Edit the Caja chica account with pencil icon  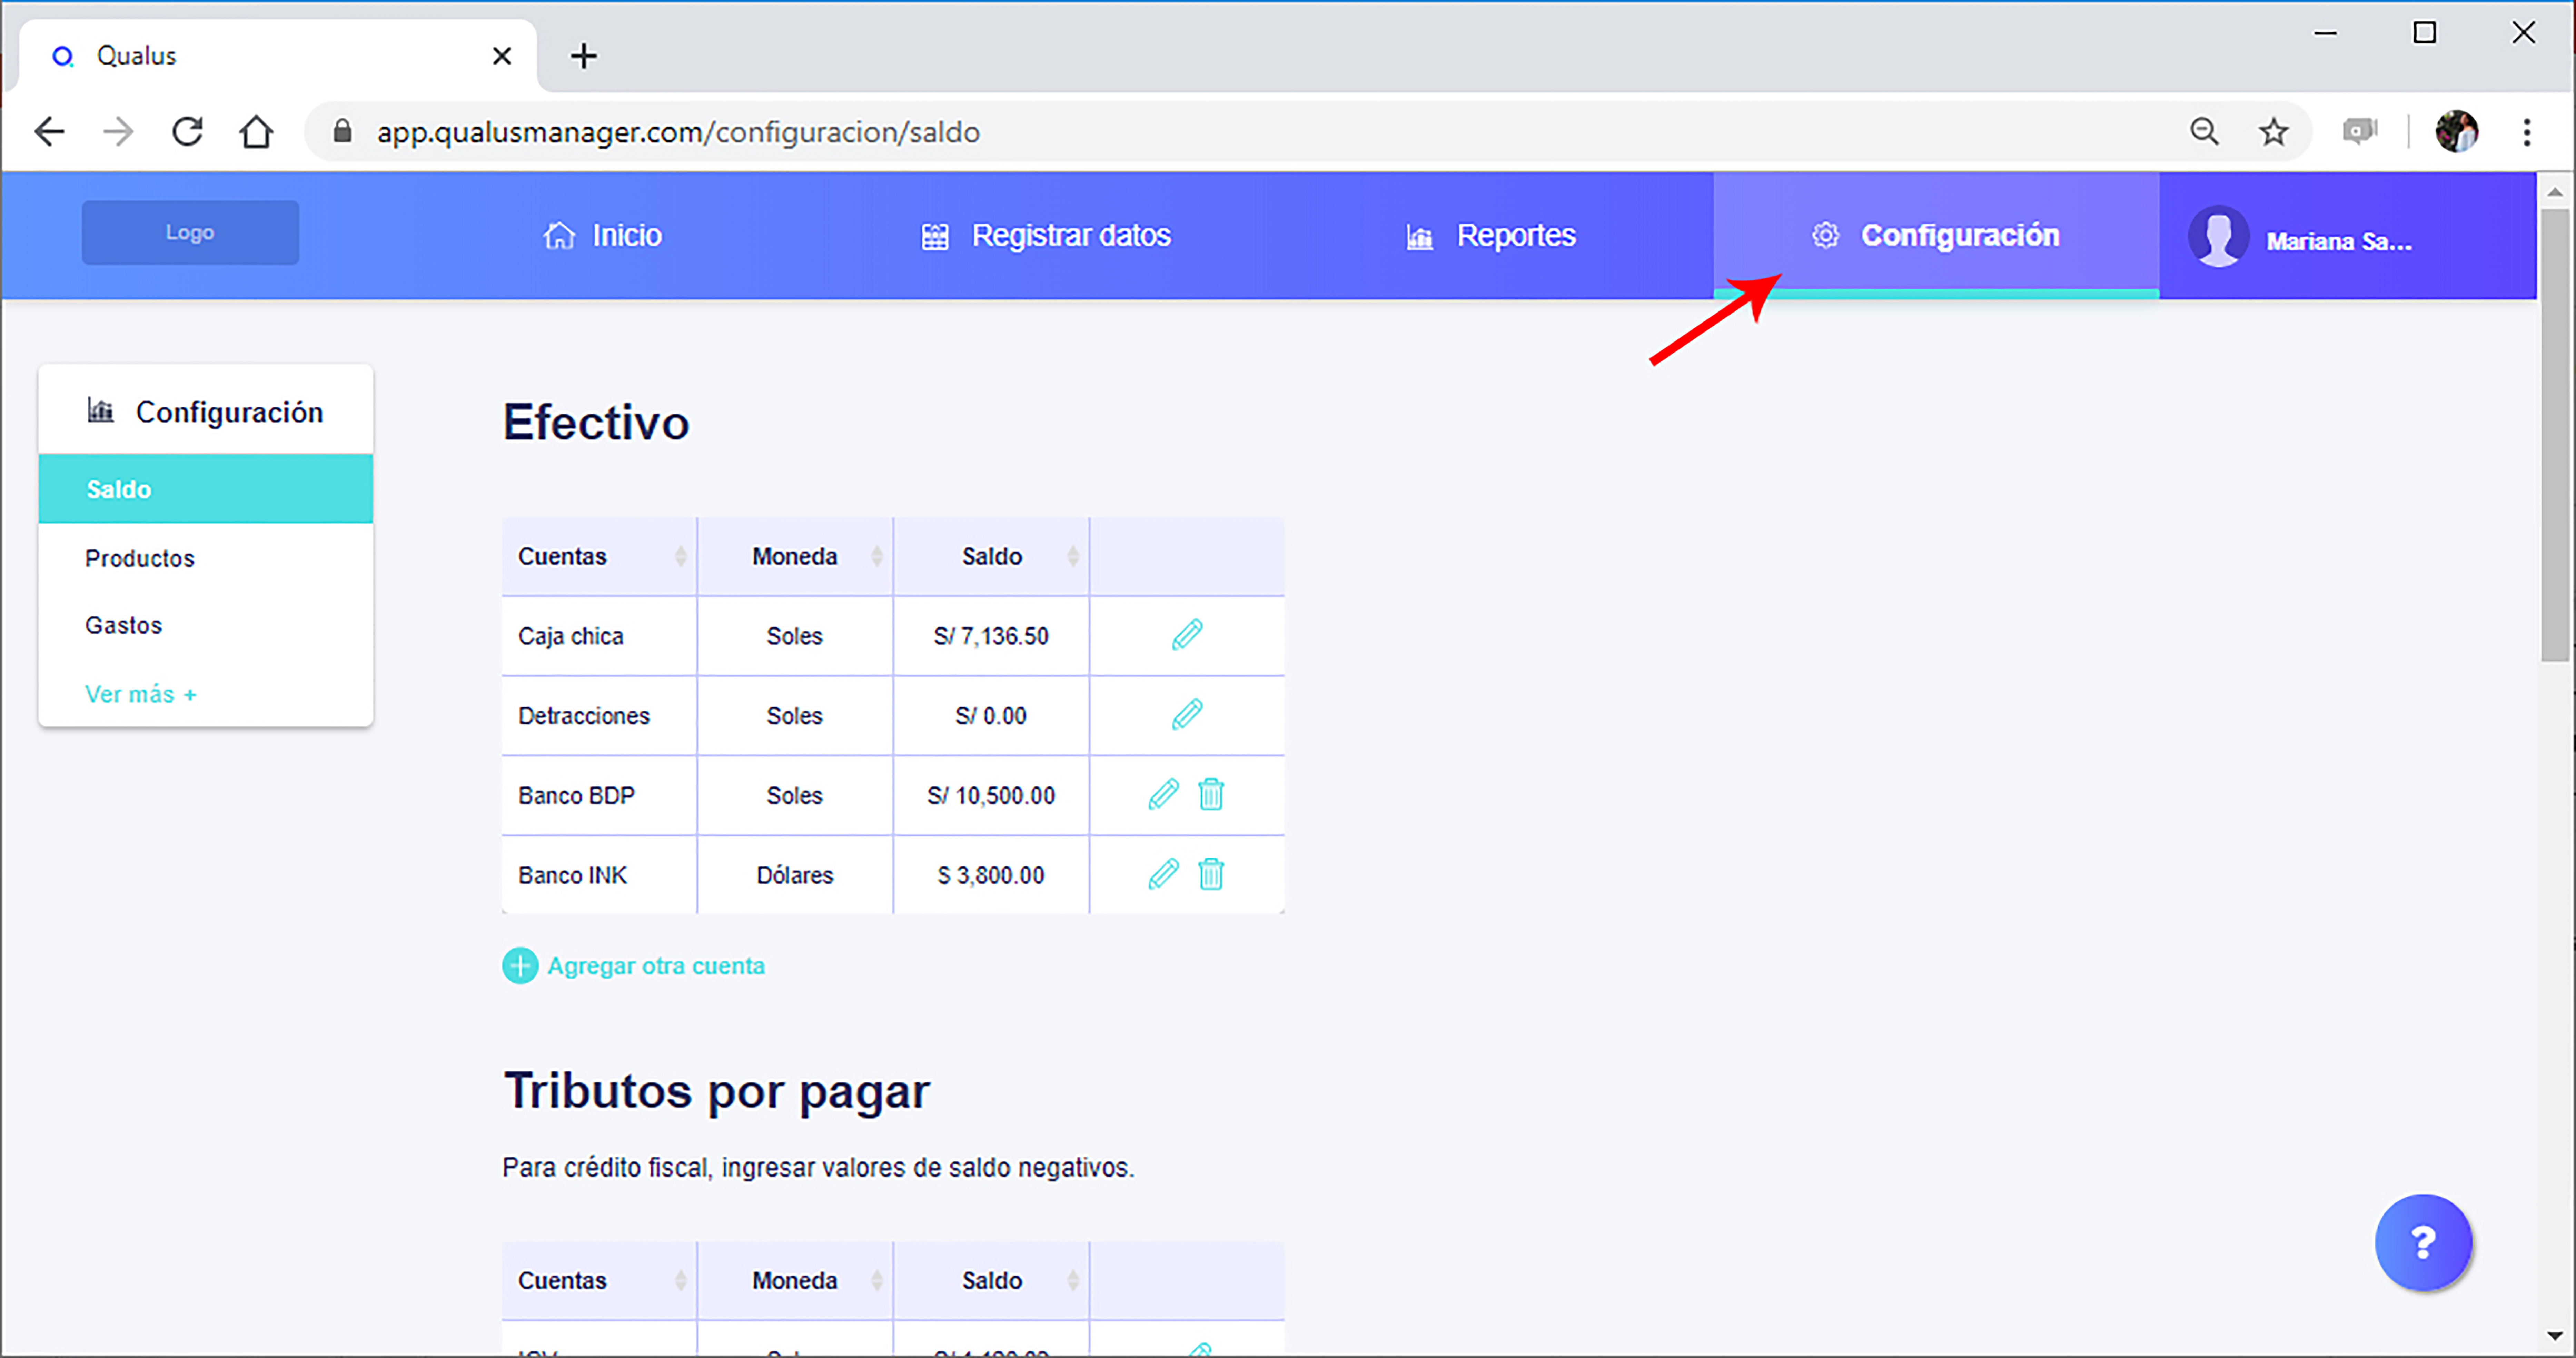click(1187, 635)
